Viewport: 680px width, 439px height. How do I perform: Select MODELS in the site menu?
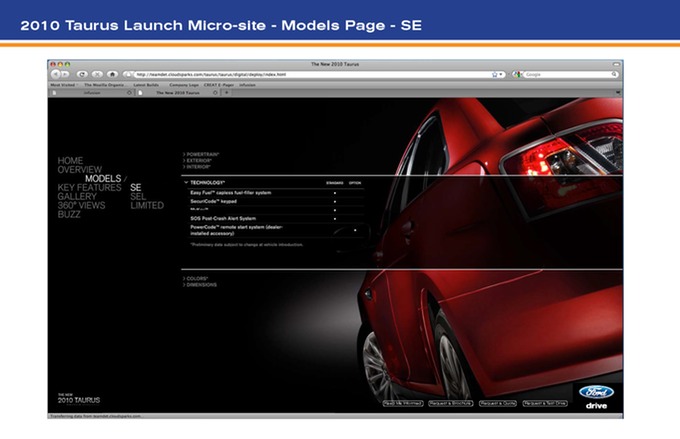point(103,179)
